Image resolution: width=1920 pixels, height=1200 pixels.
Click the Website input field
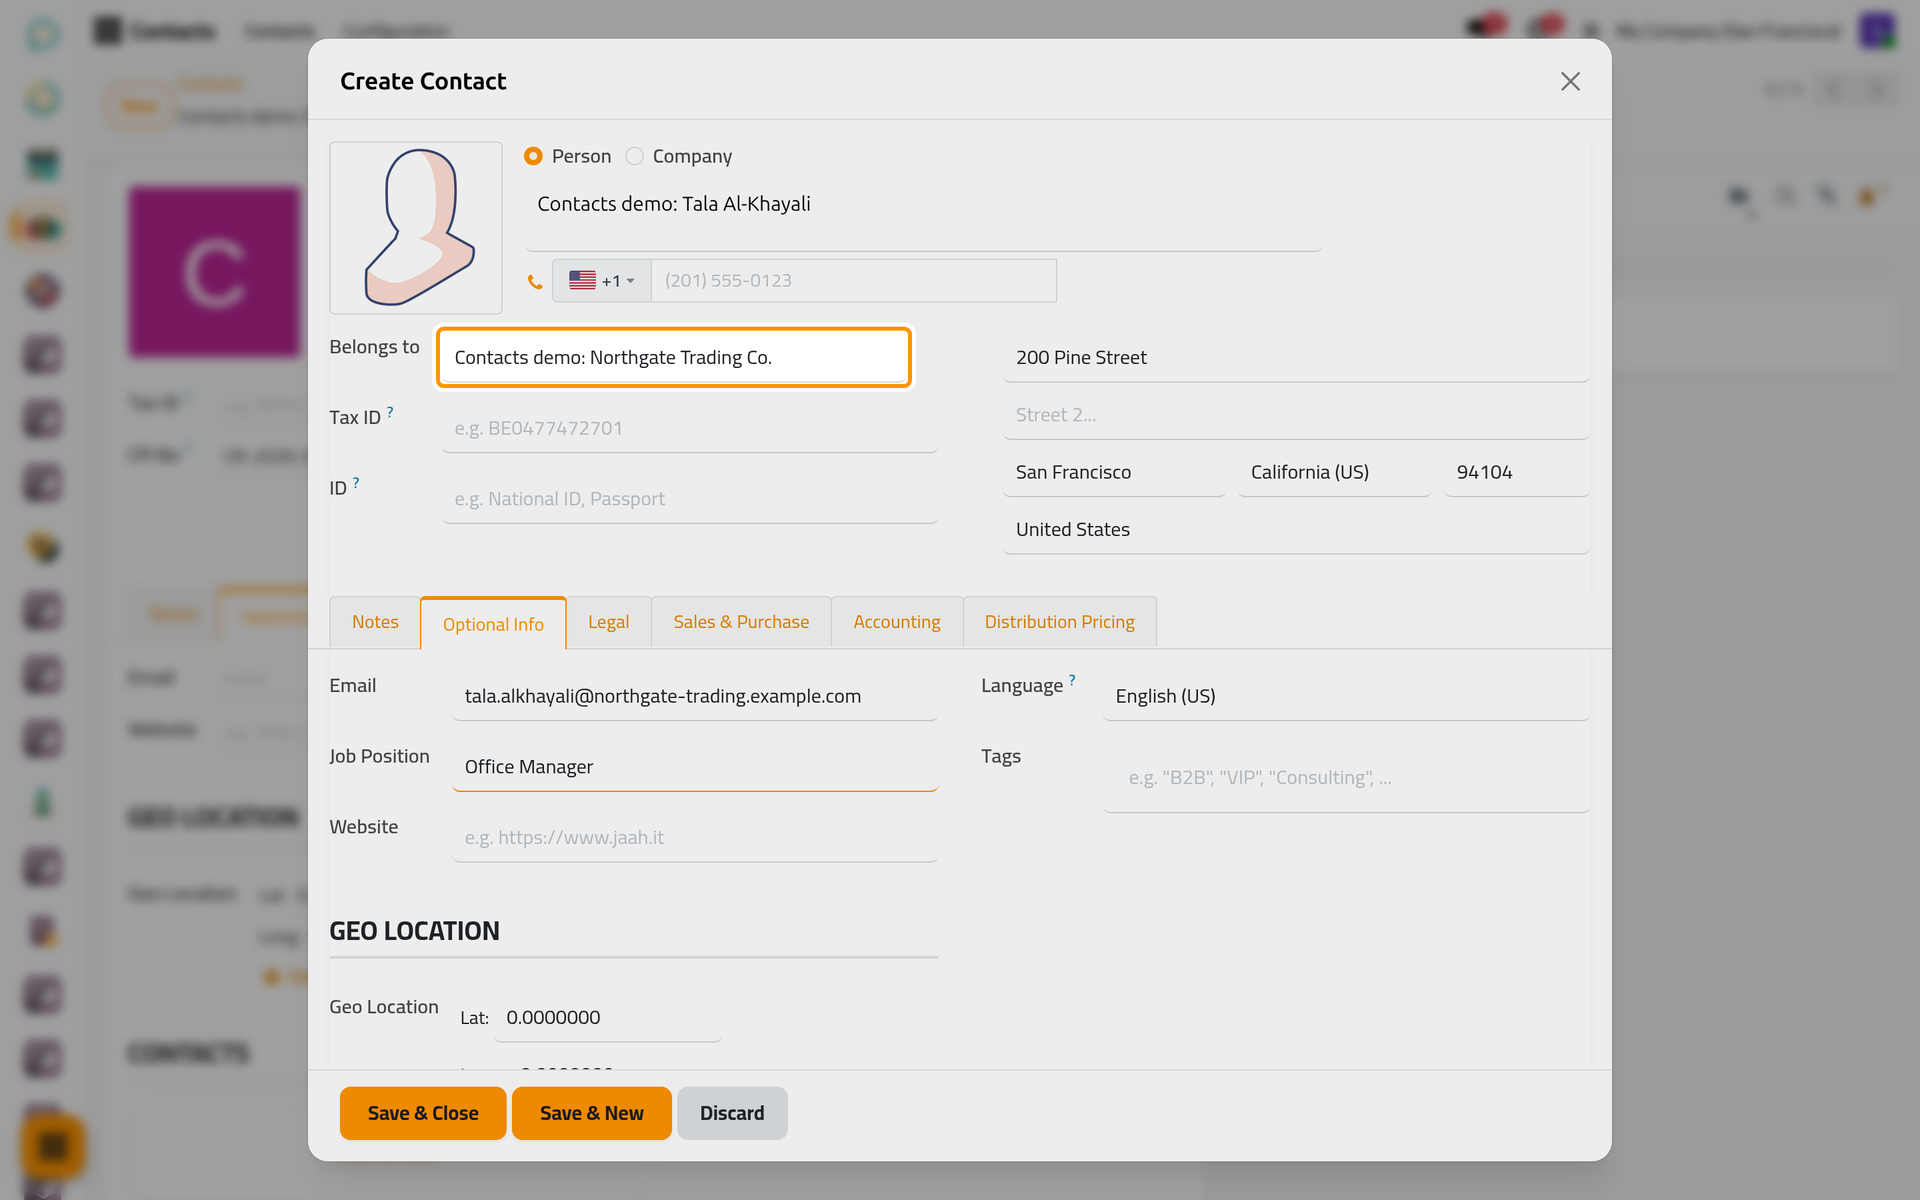click(x=695, y=838)
